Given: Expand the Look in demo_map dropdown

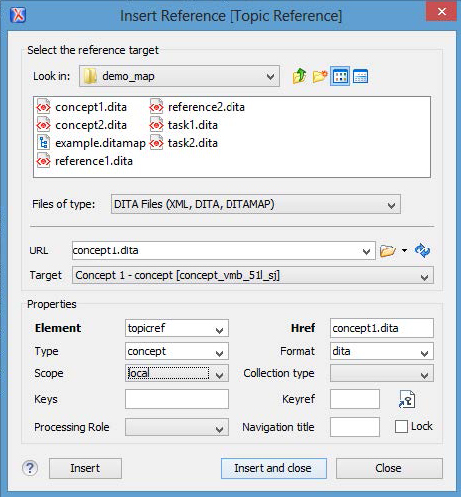Looking at the screenshot, I should (x=179, y=76).
